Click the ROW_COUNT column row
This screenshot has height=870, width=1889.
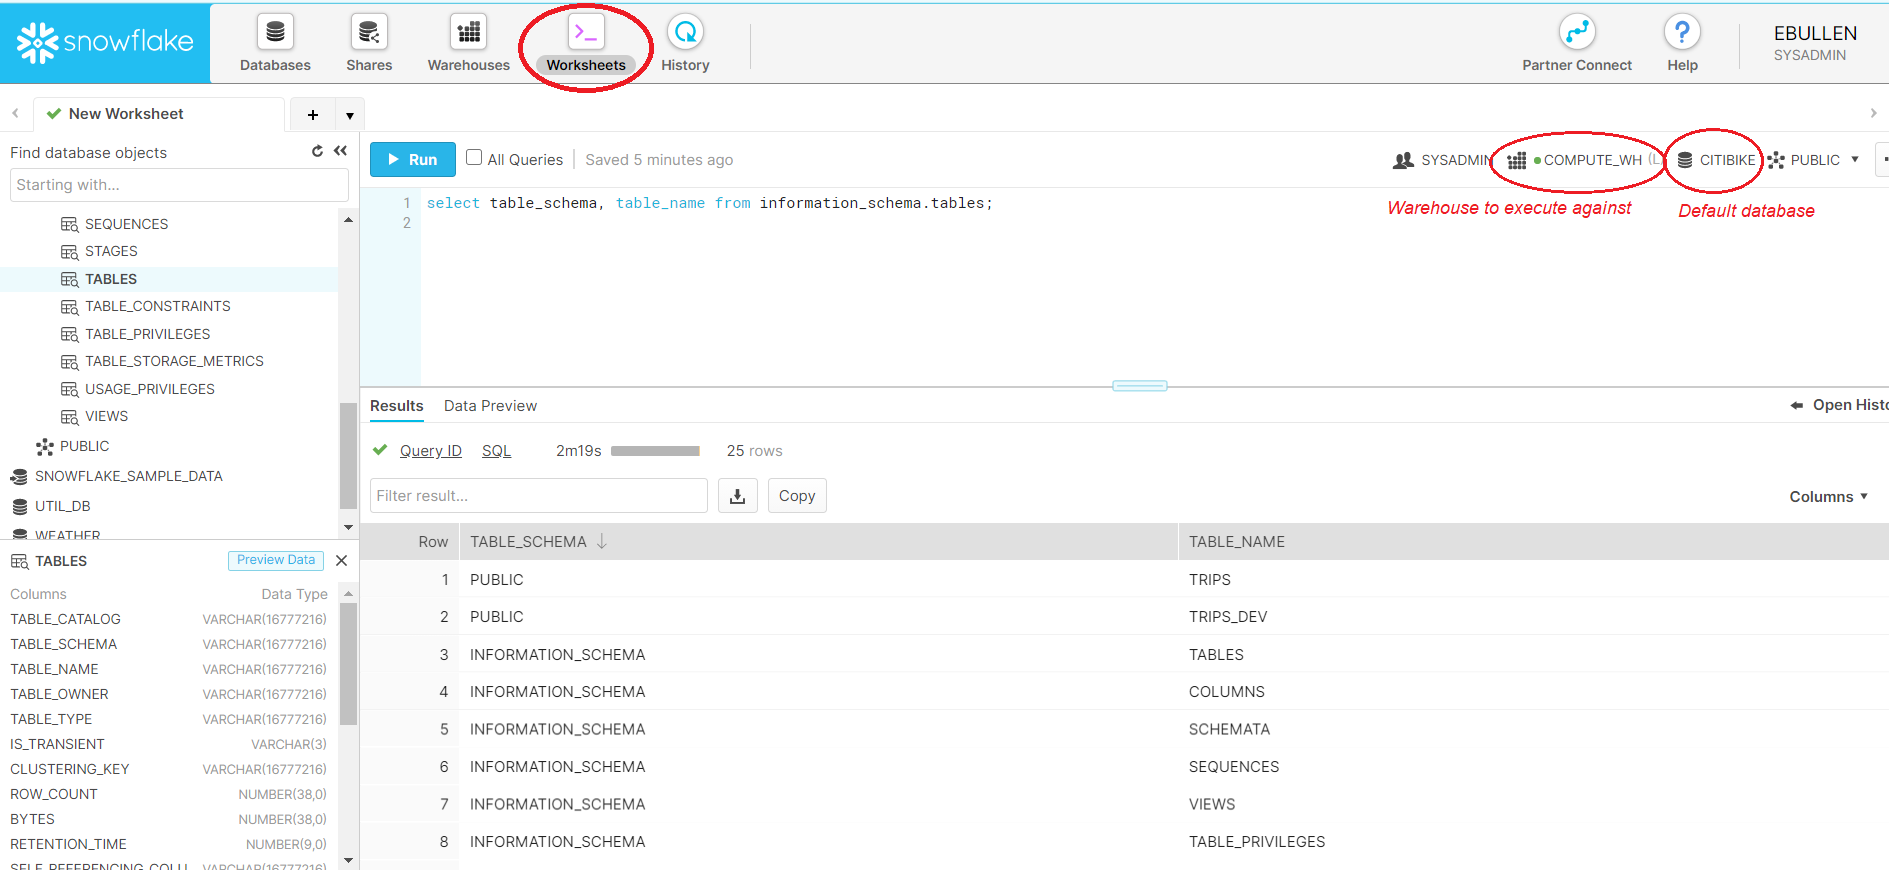(168, 795)
